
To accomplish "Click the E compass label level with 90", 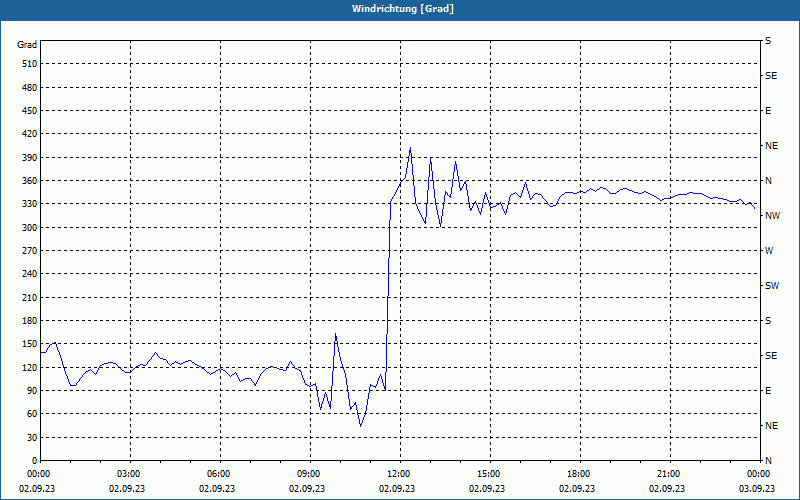I will point(768,391).
